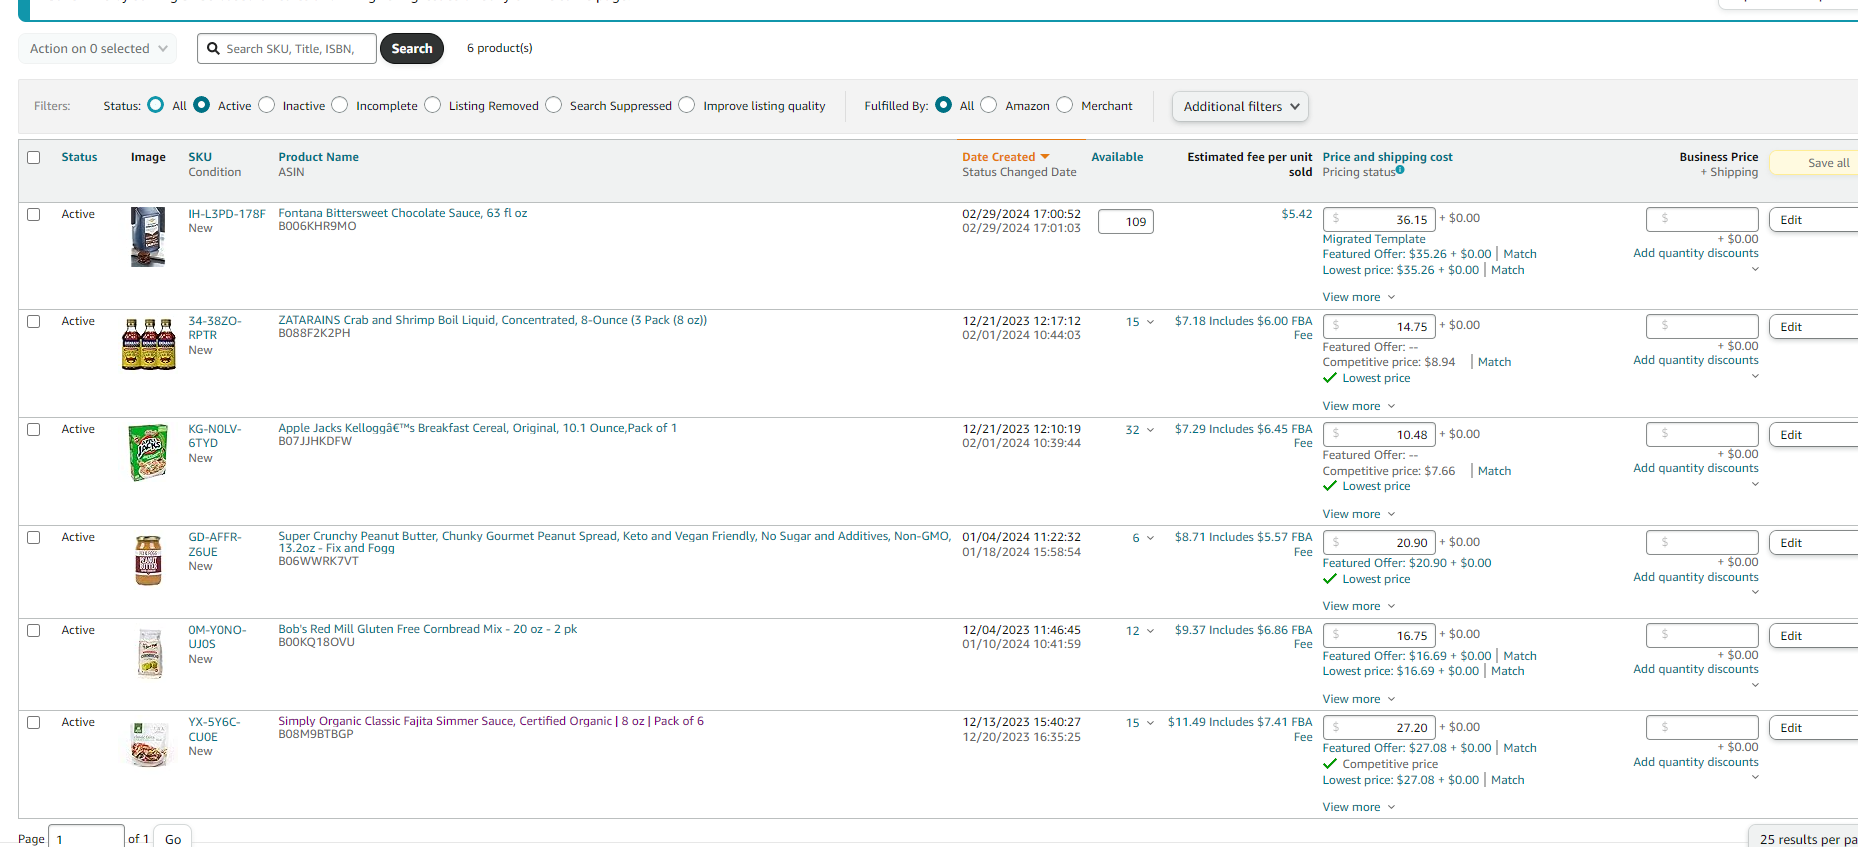Check the Apple Jacks row checkbox
The image size is (1858, 847).
click(x=34, y=429)
